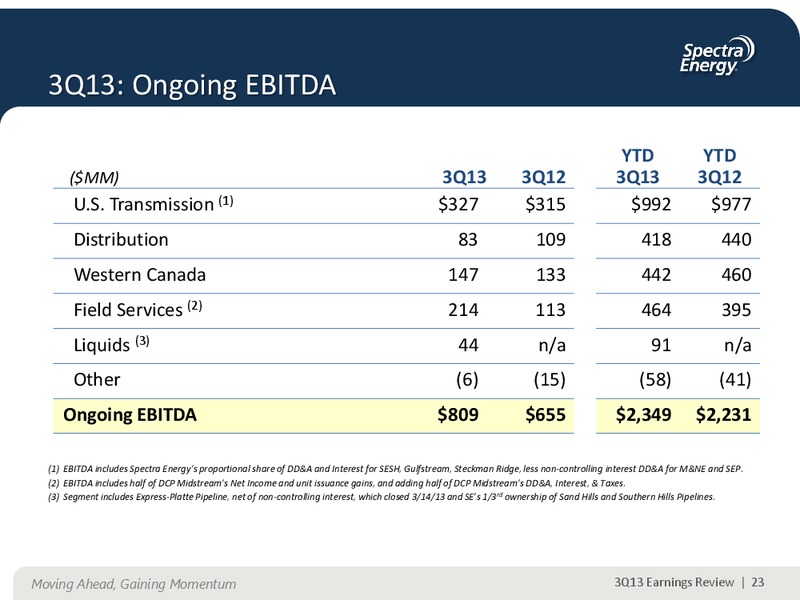Click the 44 Liquids value
The height and width of the screenshot is (600, 800).
(x=468, y=345)
